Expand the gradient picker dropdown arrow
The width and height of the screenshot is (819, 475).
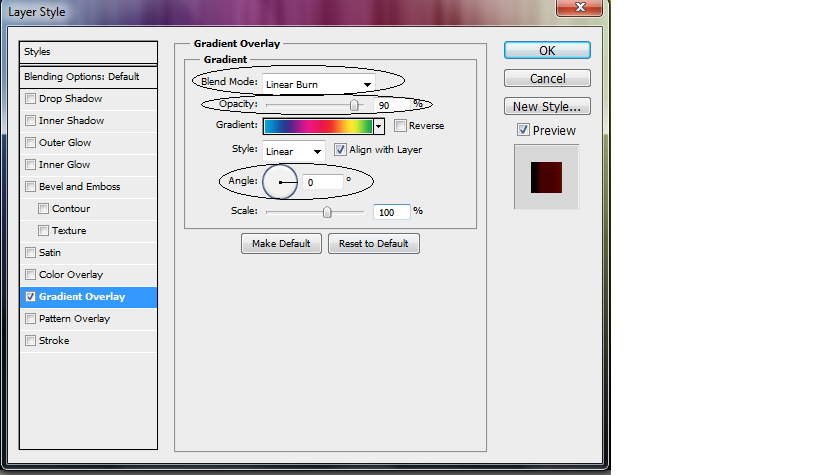(379, 126)
